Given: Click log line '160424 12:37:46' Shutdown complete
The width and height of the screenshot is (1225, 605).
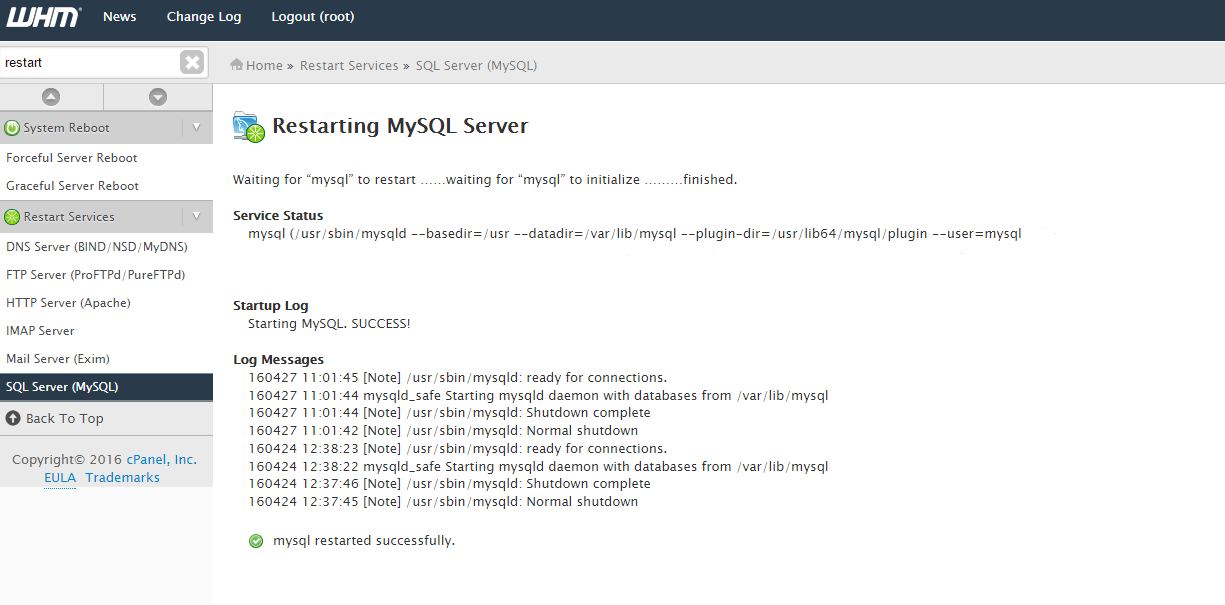Looking at the screenshot, I should 450,484.
